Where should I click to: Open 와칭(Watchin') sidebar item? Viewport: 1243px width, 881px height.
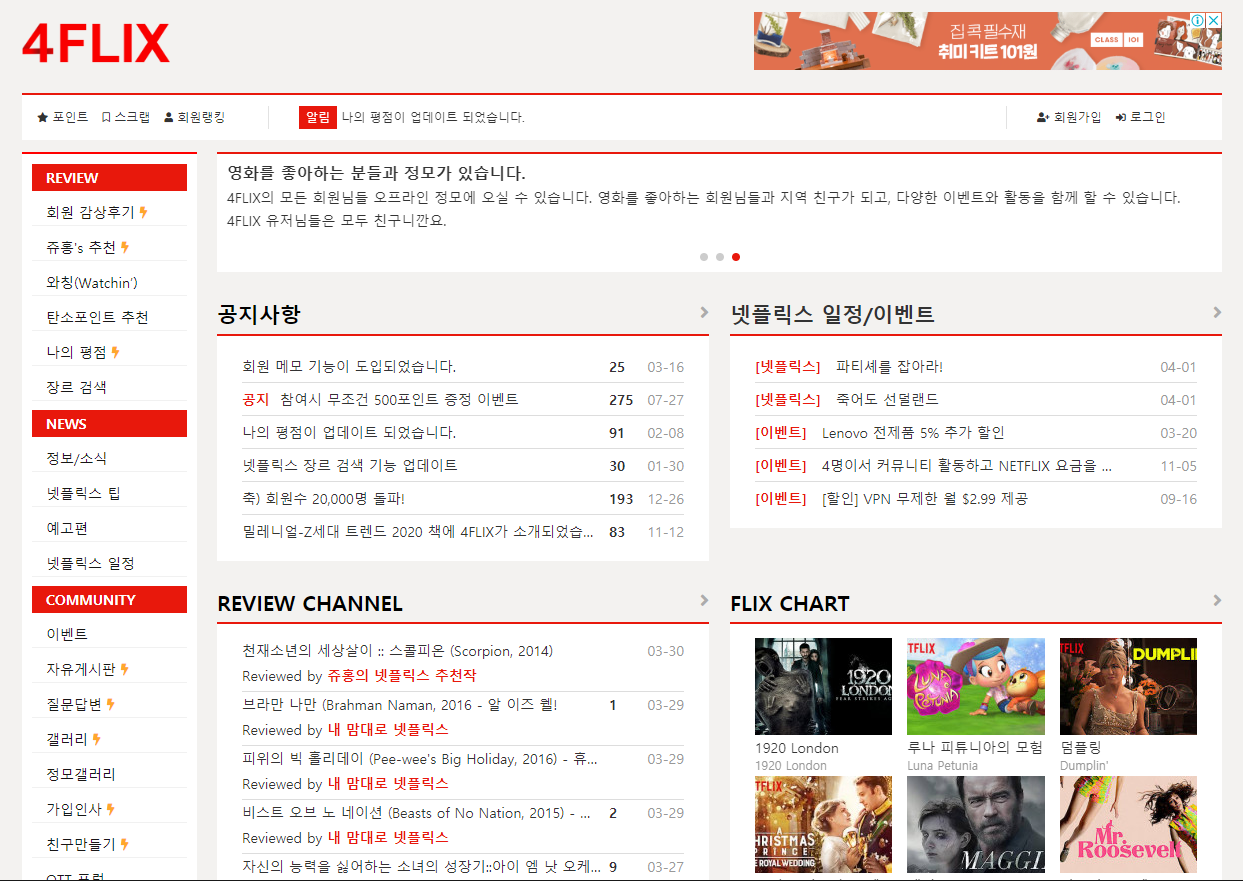(92, 282)
